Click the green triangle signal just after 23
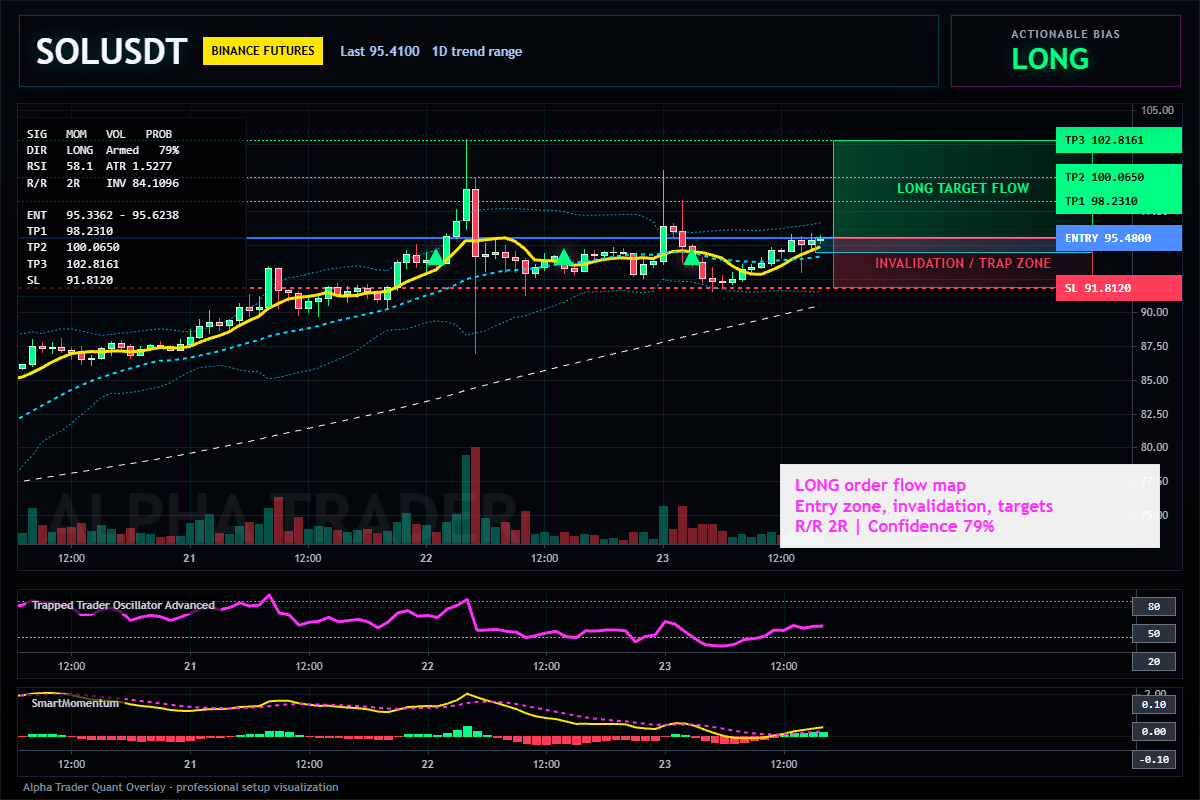The image size is (1200, 800). tap(691, 257)
